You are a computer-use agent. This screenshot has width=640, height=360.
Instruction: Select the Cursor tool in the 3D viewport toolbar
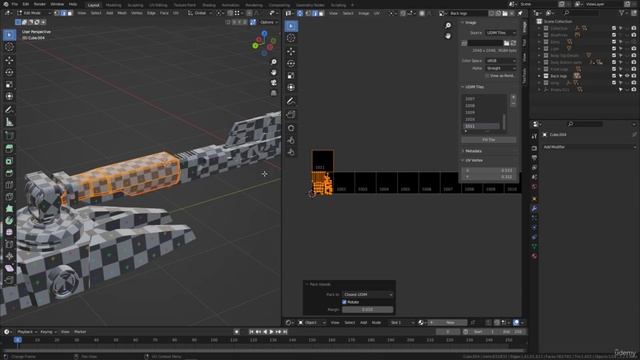[x=9, y=47]
